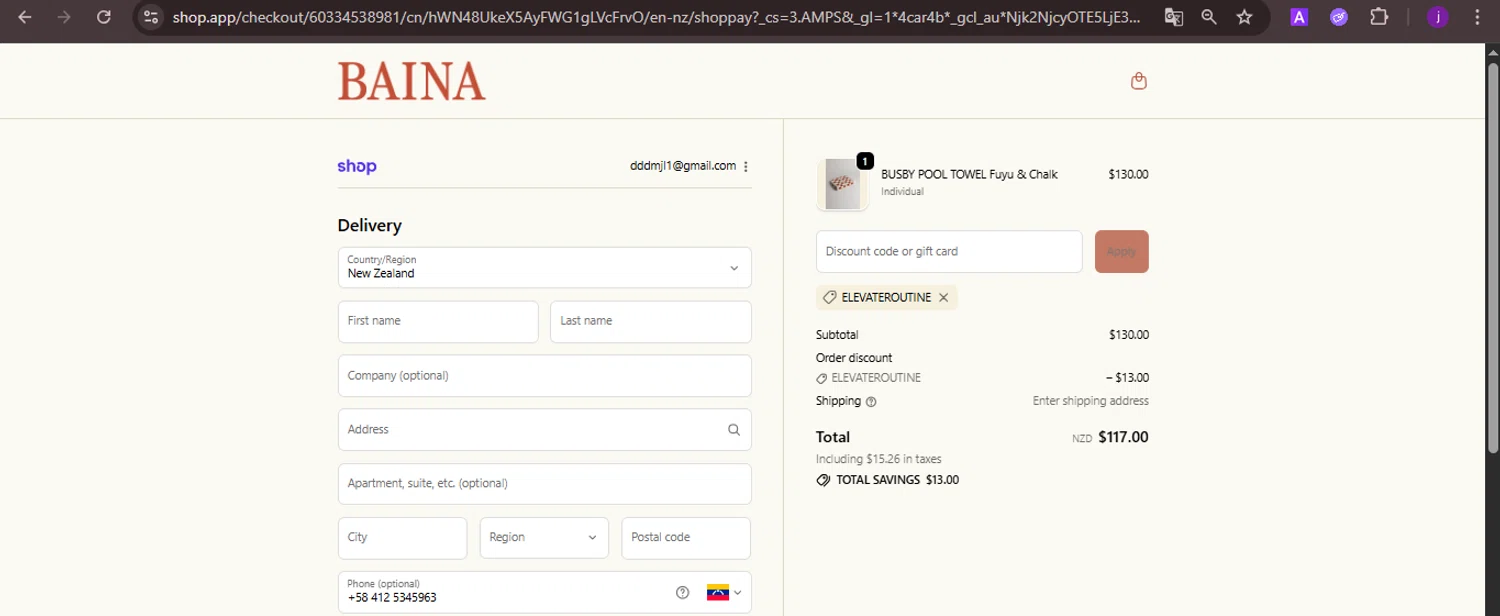Click the First name field
The width and height of the screenshot is (1500, 616).
click(438, 322)
